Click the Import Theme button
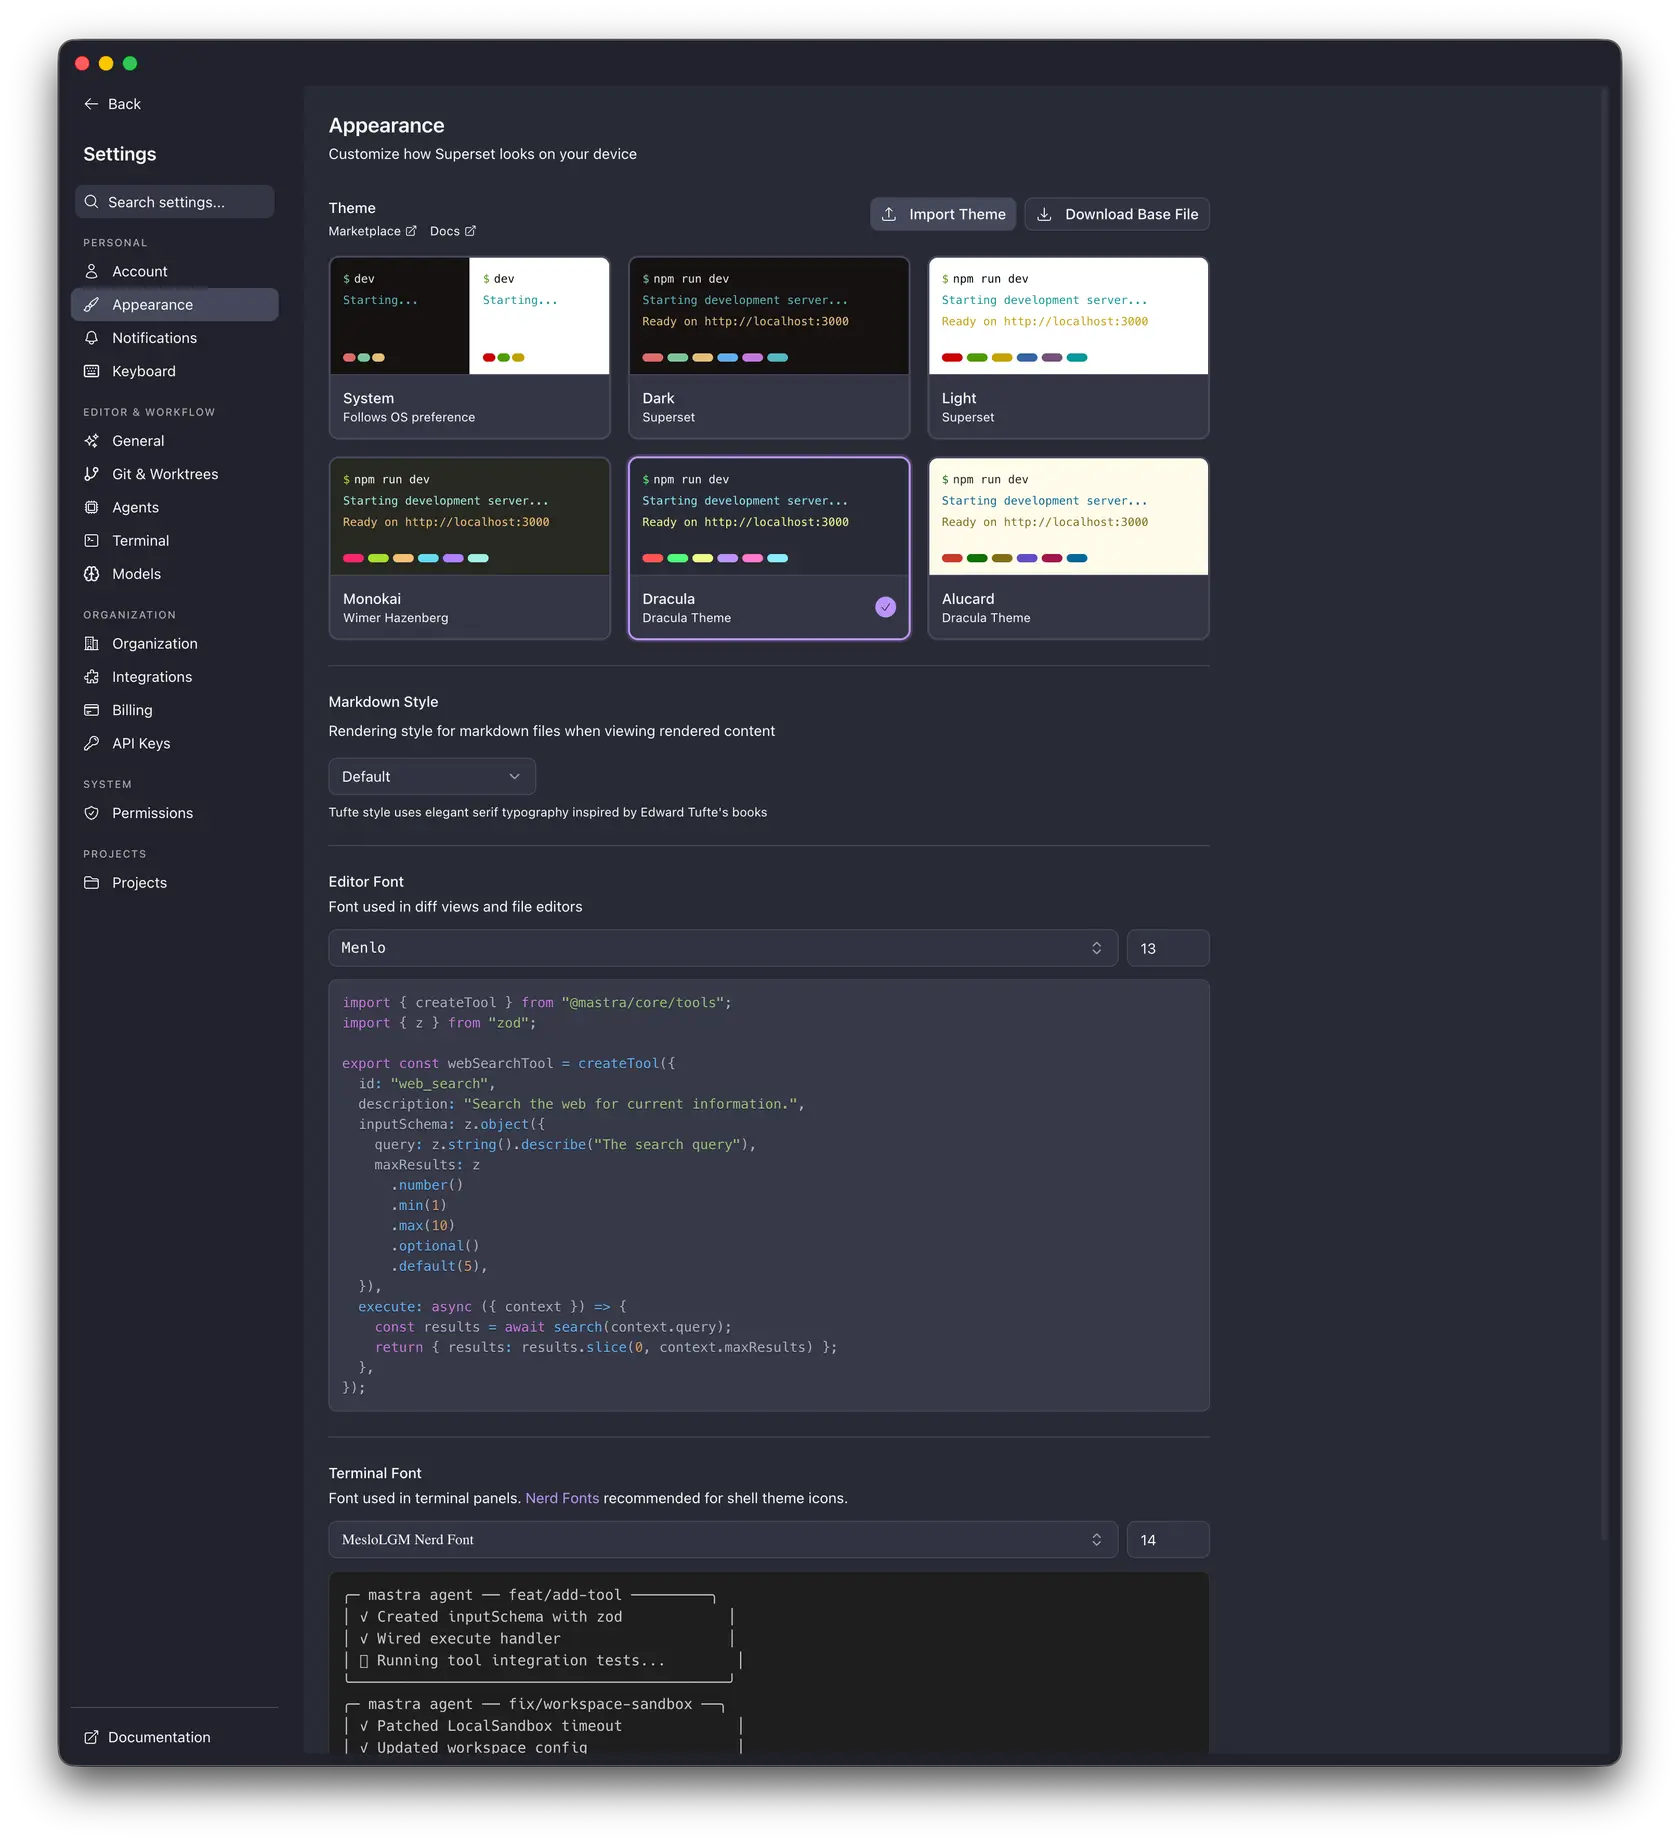The image size is (1680, 1843). (x=943, y=214)
